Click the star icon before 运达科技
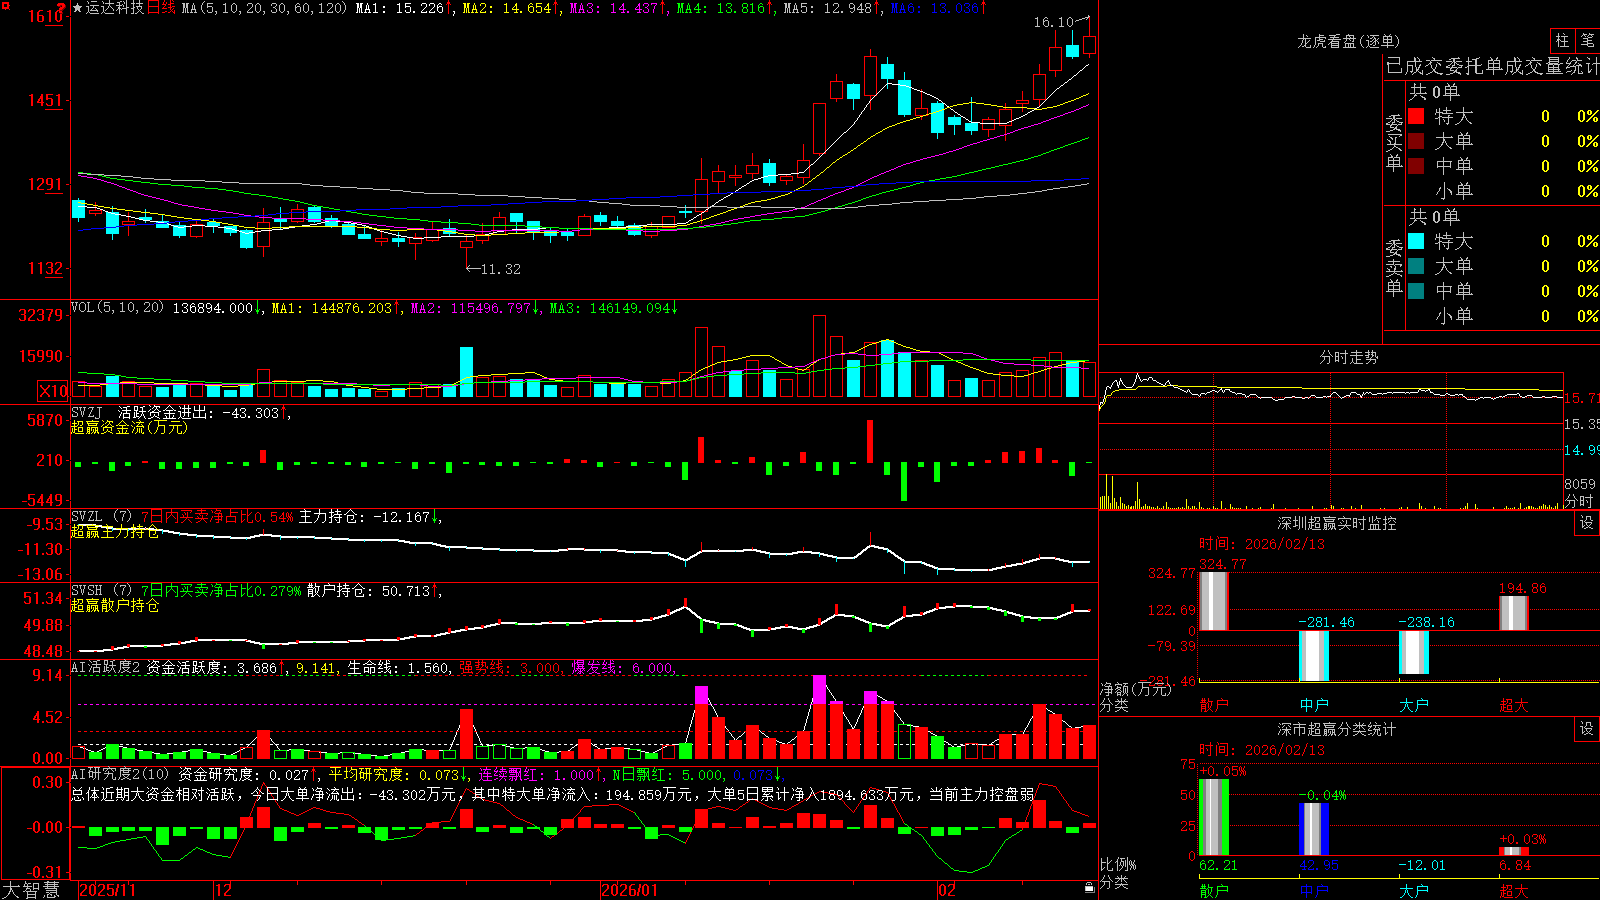The width and height of the screenshot is (1600, 900). click(x=77, y=8)
